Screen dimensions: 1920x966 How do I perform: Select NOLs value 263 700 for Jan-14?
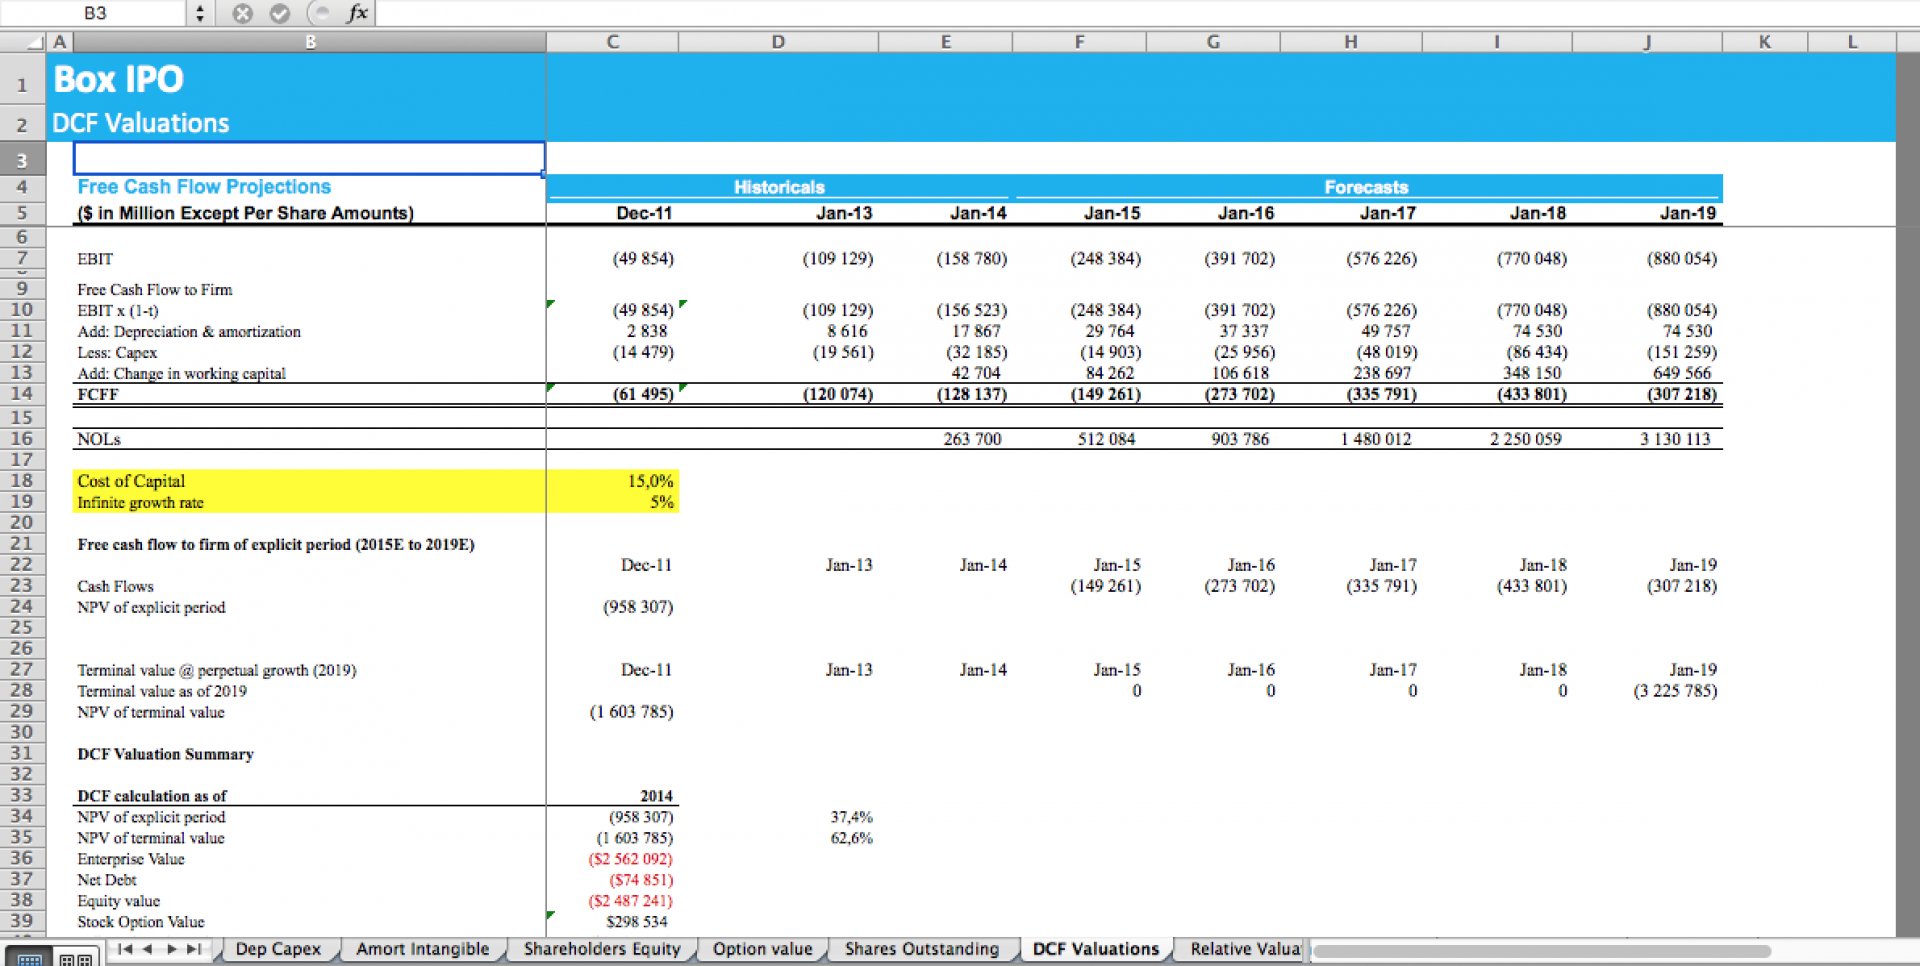click(x=972, y=439)
